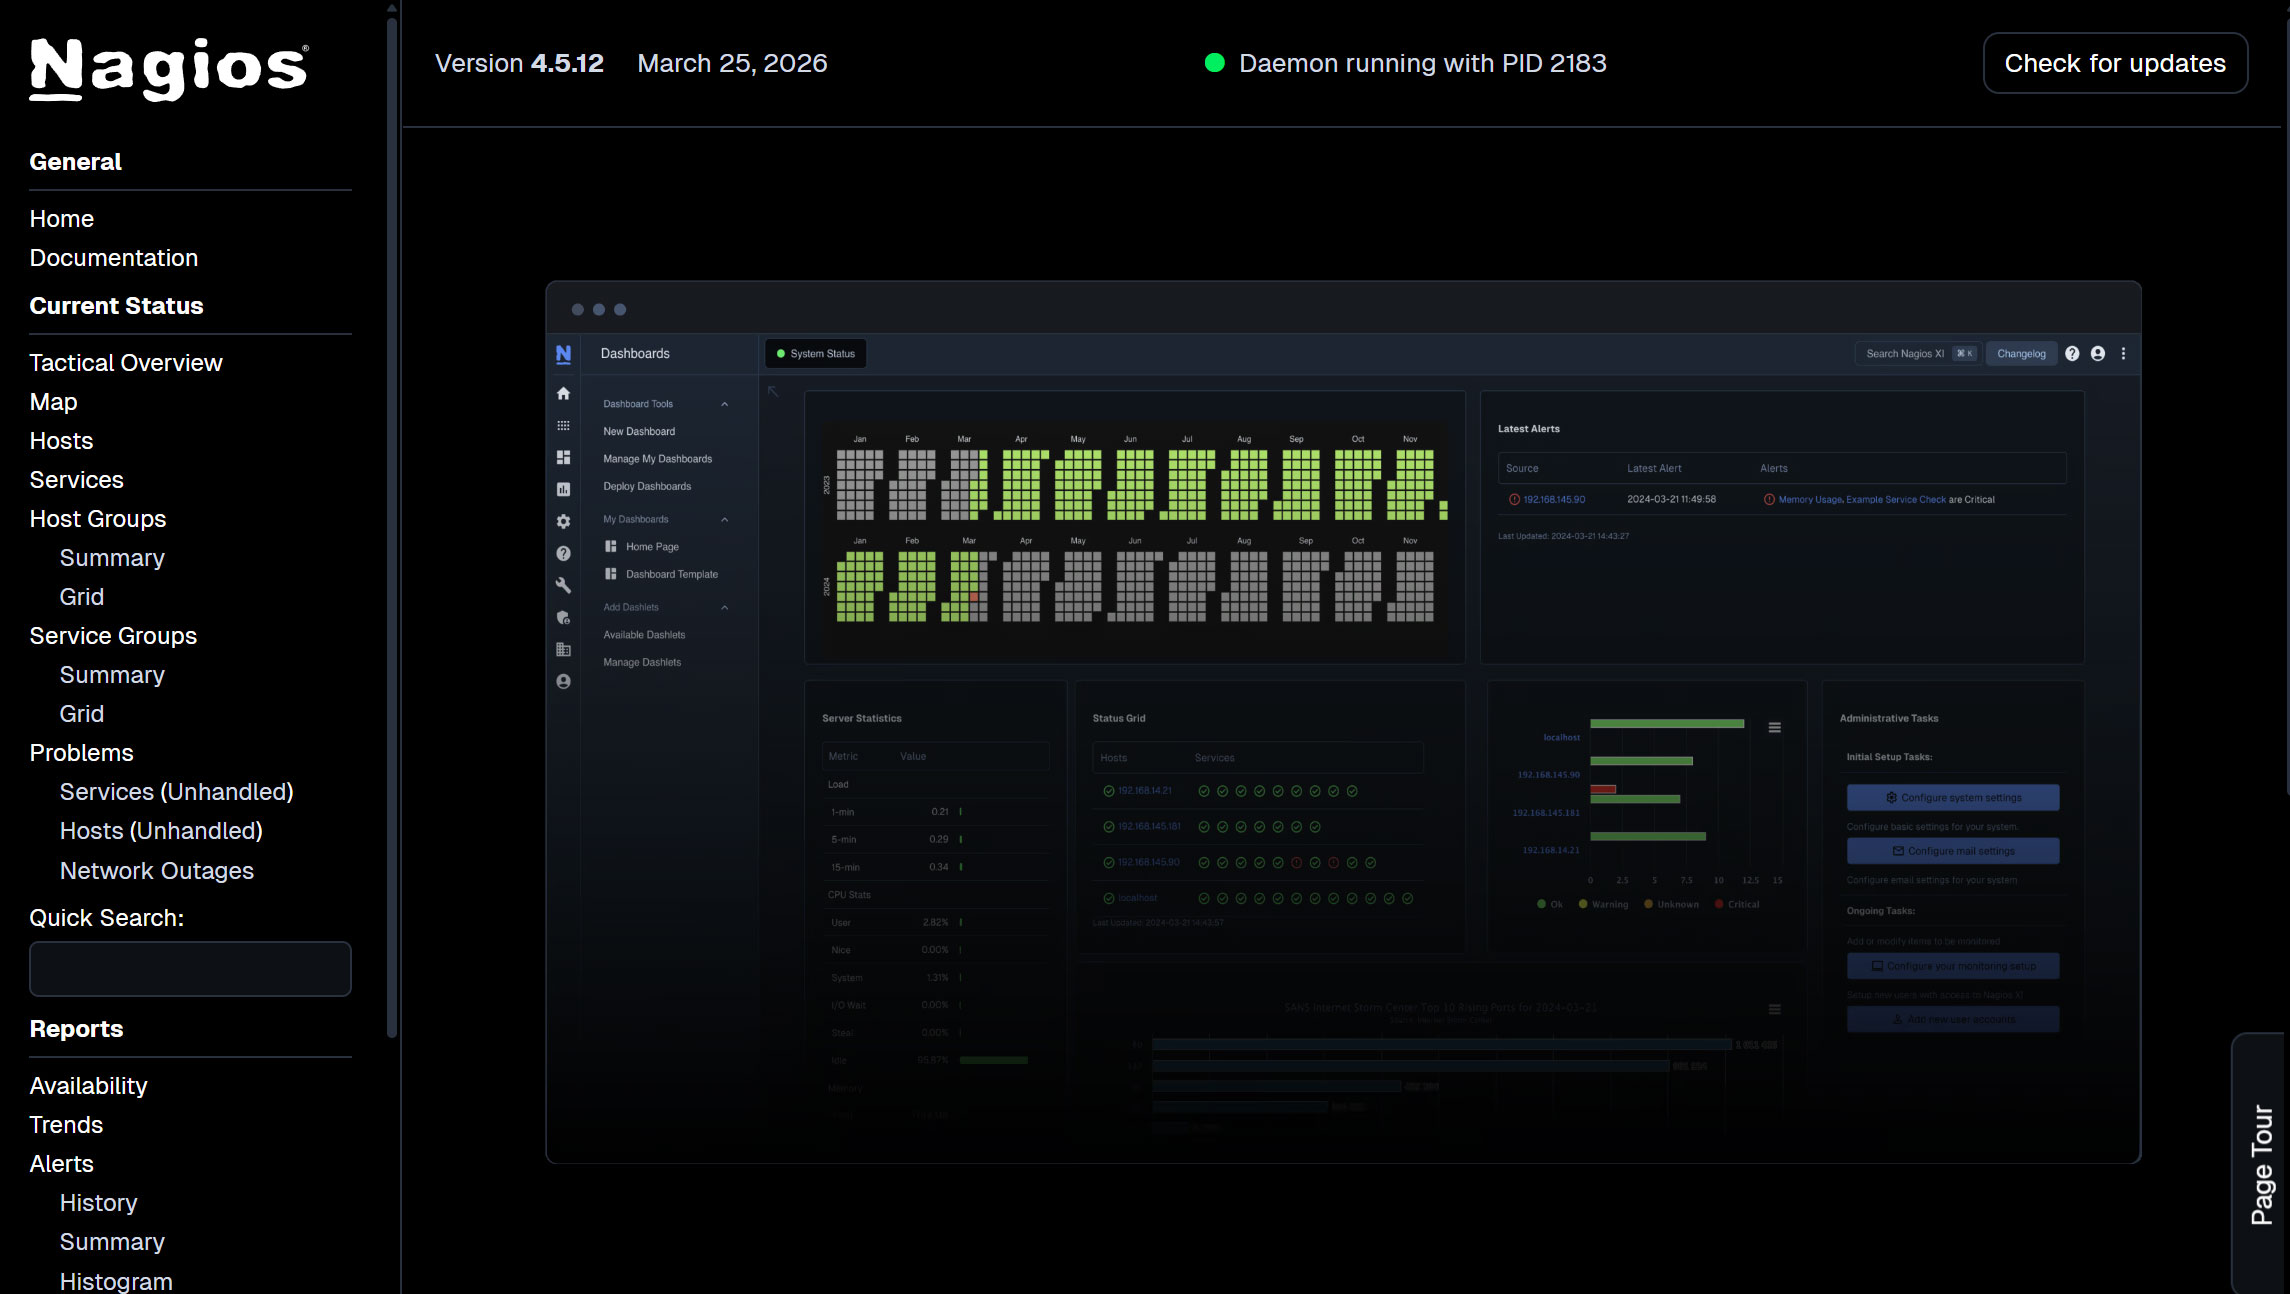Click the Page Tour tab
Viewport: 2290px width, 1294px height.
click(x=2262, y=1164)
